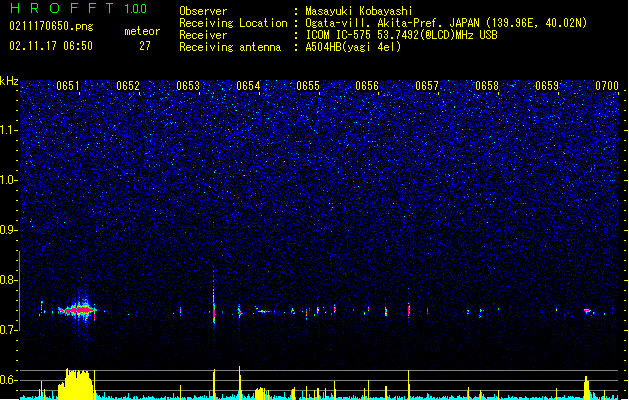The image size is (629, 400).
Task: Click the meteor label
Action: tap(142, 31)
